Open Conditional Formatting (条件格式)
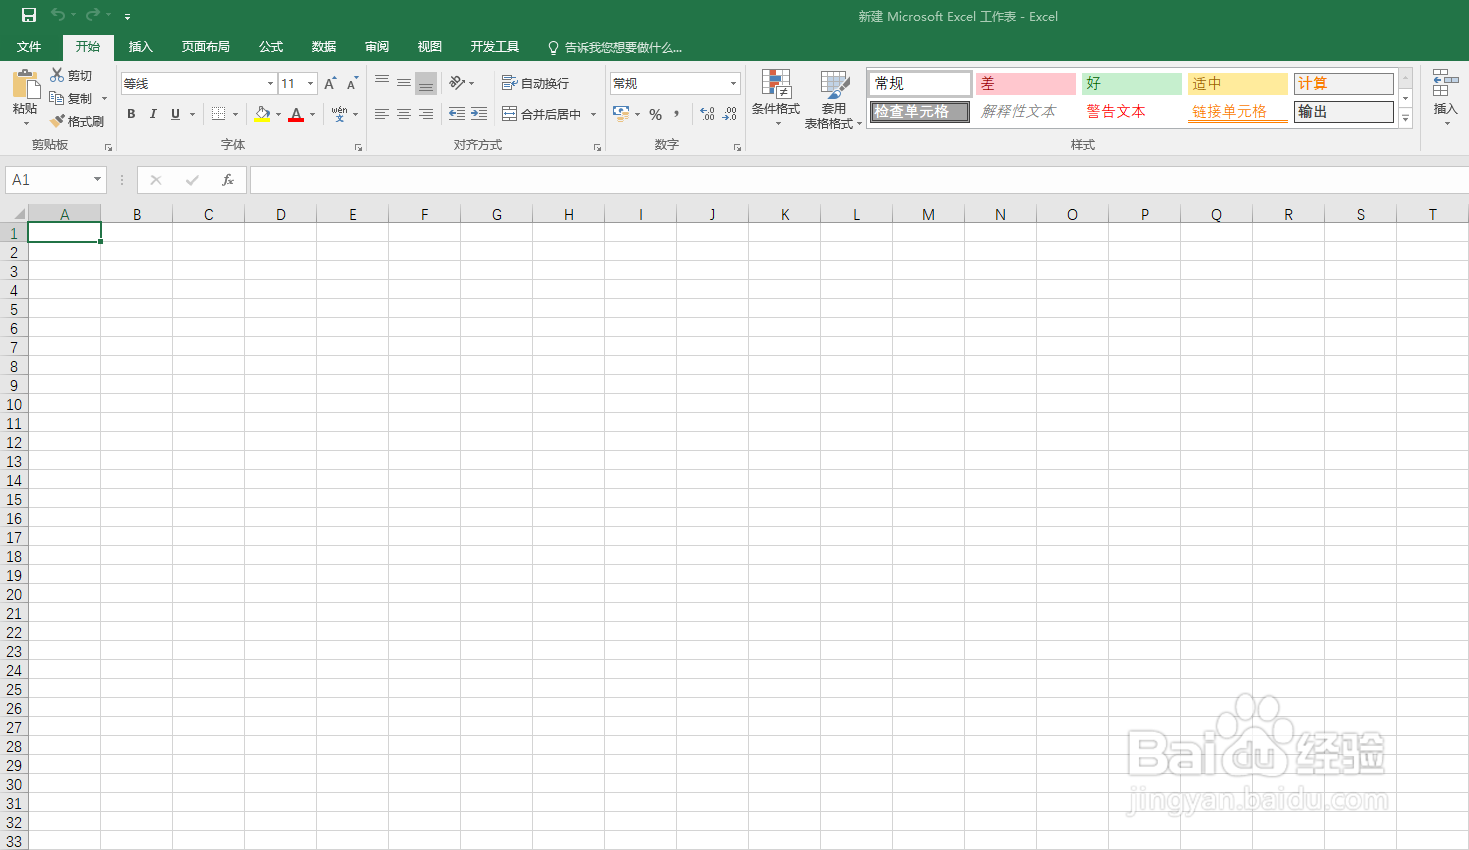This screenshot has height=850, width=1469. [x=776, y=97]
